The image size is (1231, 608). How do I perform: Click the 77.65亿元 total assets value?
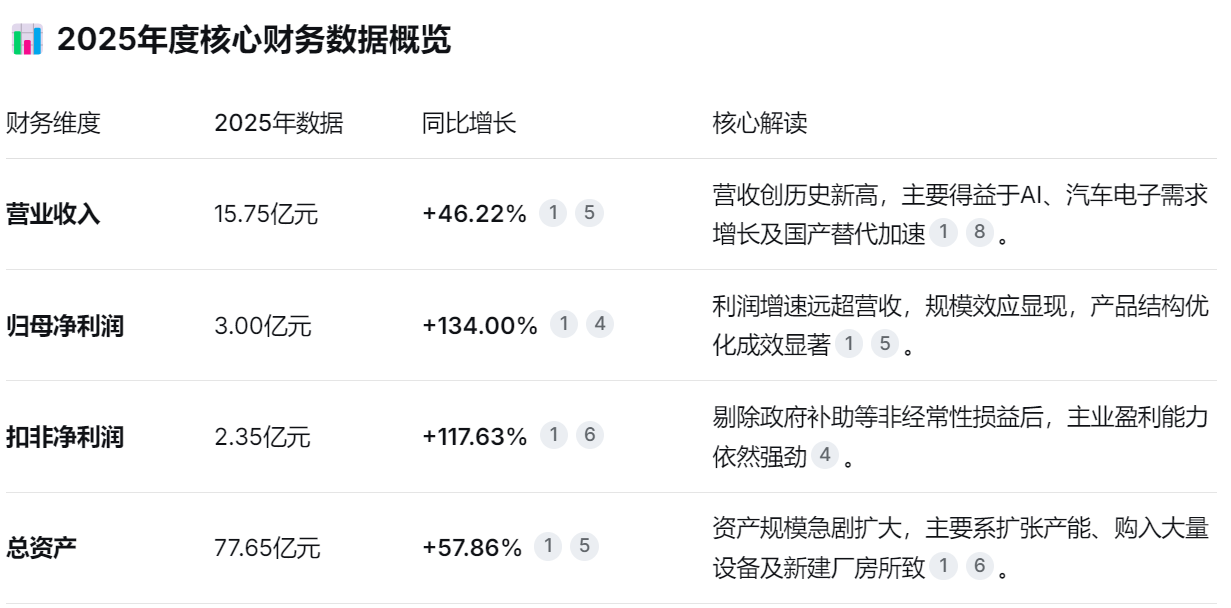(x=267, y=548)
